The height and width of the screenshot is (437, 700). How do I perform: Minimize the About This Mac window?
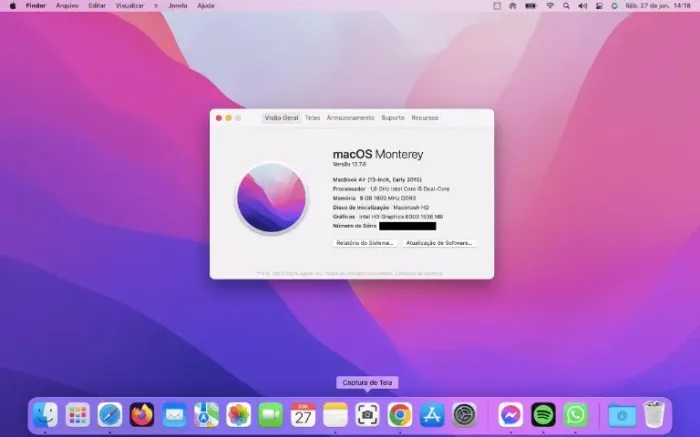(x=229, y=118)
